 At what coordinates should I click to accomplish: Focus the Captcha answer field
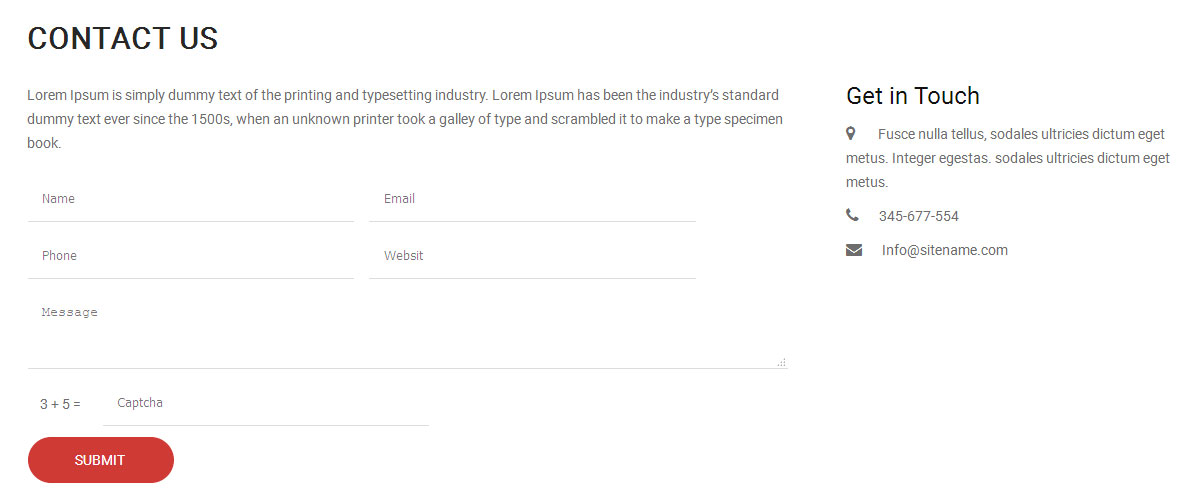pos(266,403)
